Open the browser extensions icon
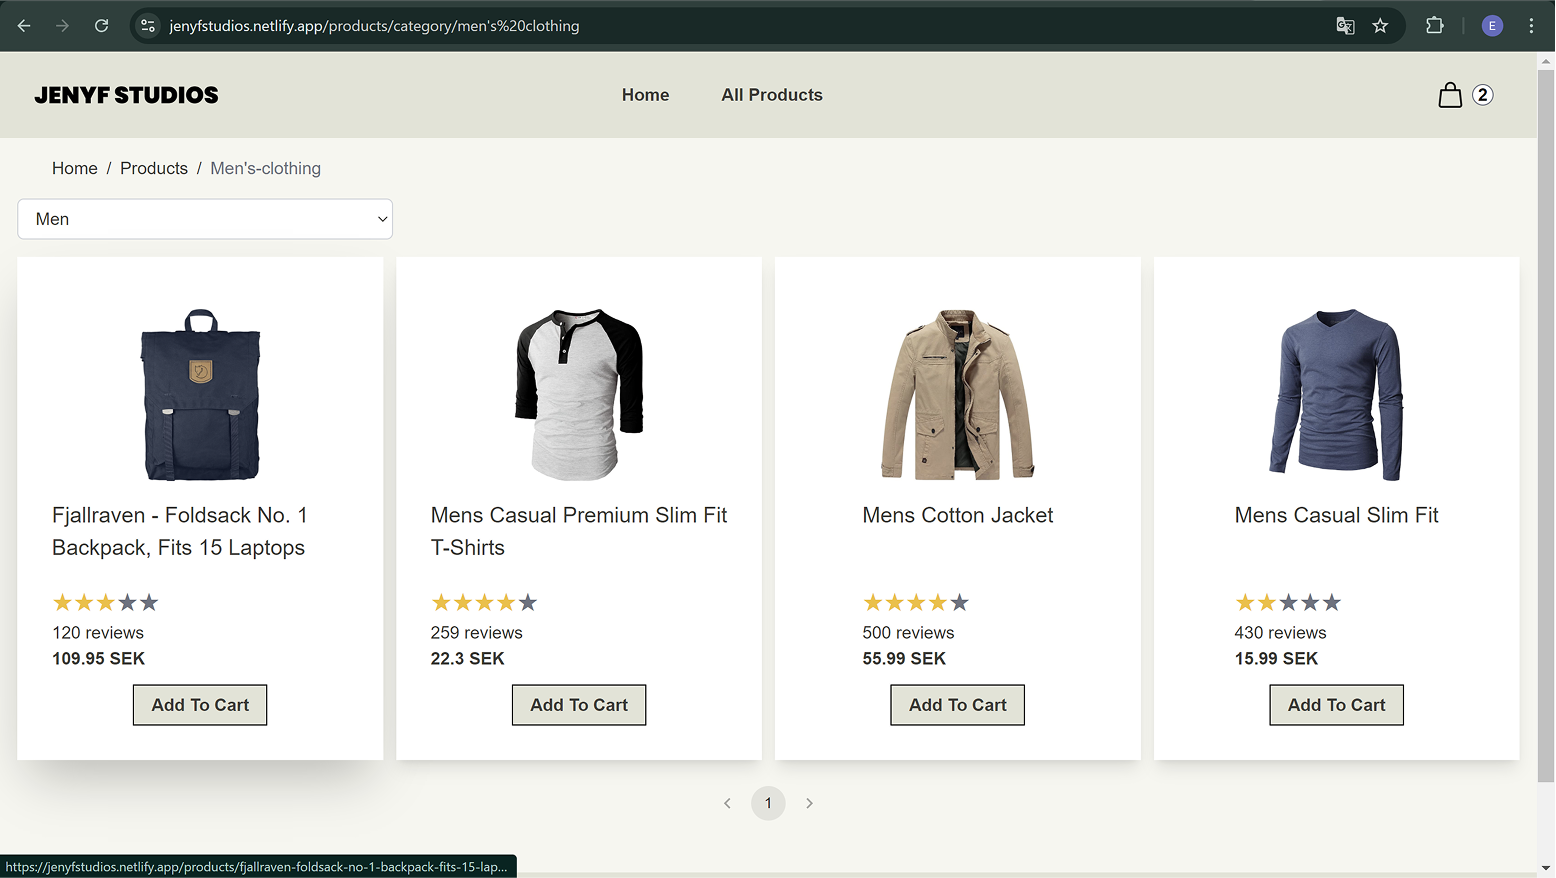Image resolution: width=1556 pixels, height=878 pixels. (x=1435, y=26)
